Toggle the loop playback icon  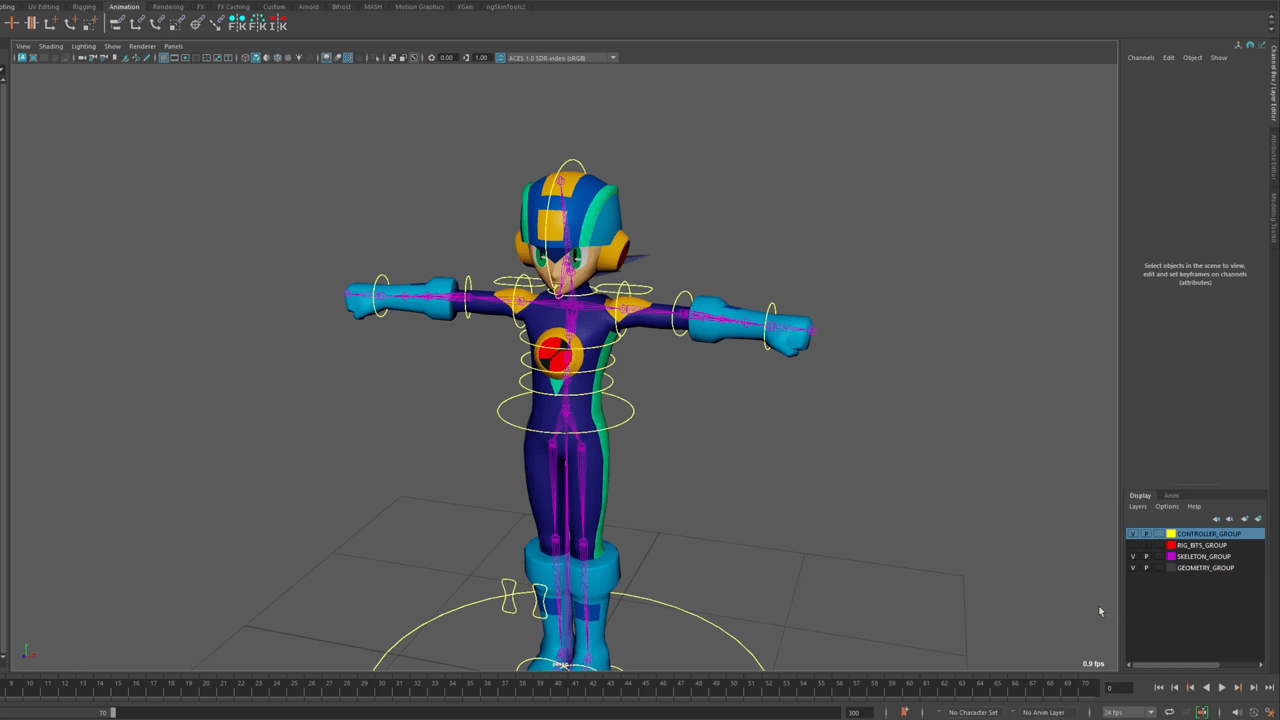(x=1169, y=712)
